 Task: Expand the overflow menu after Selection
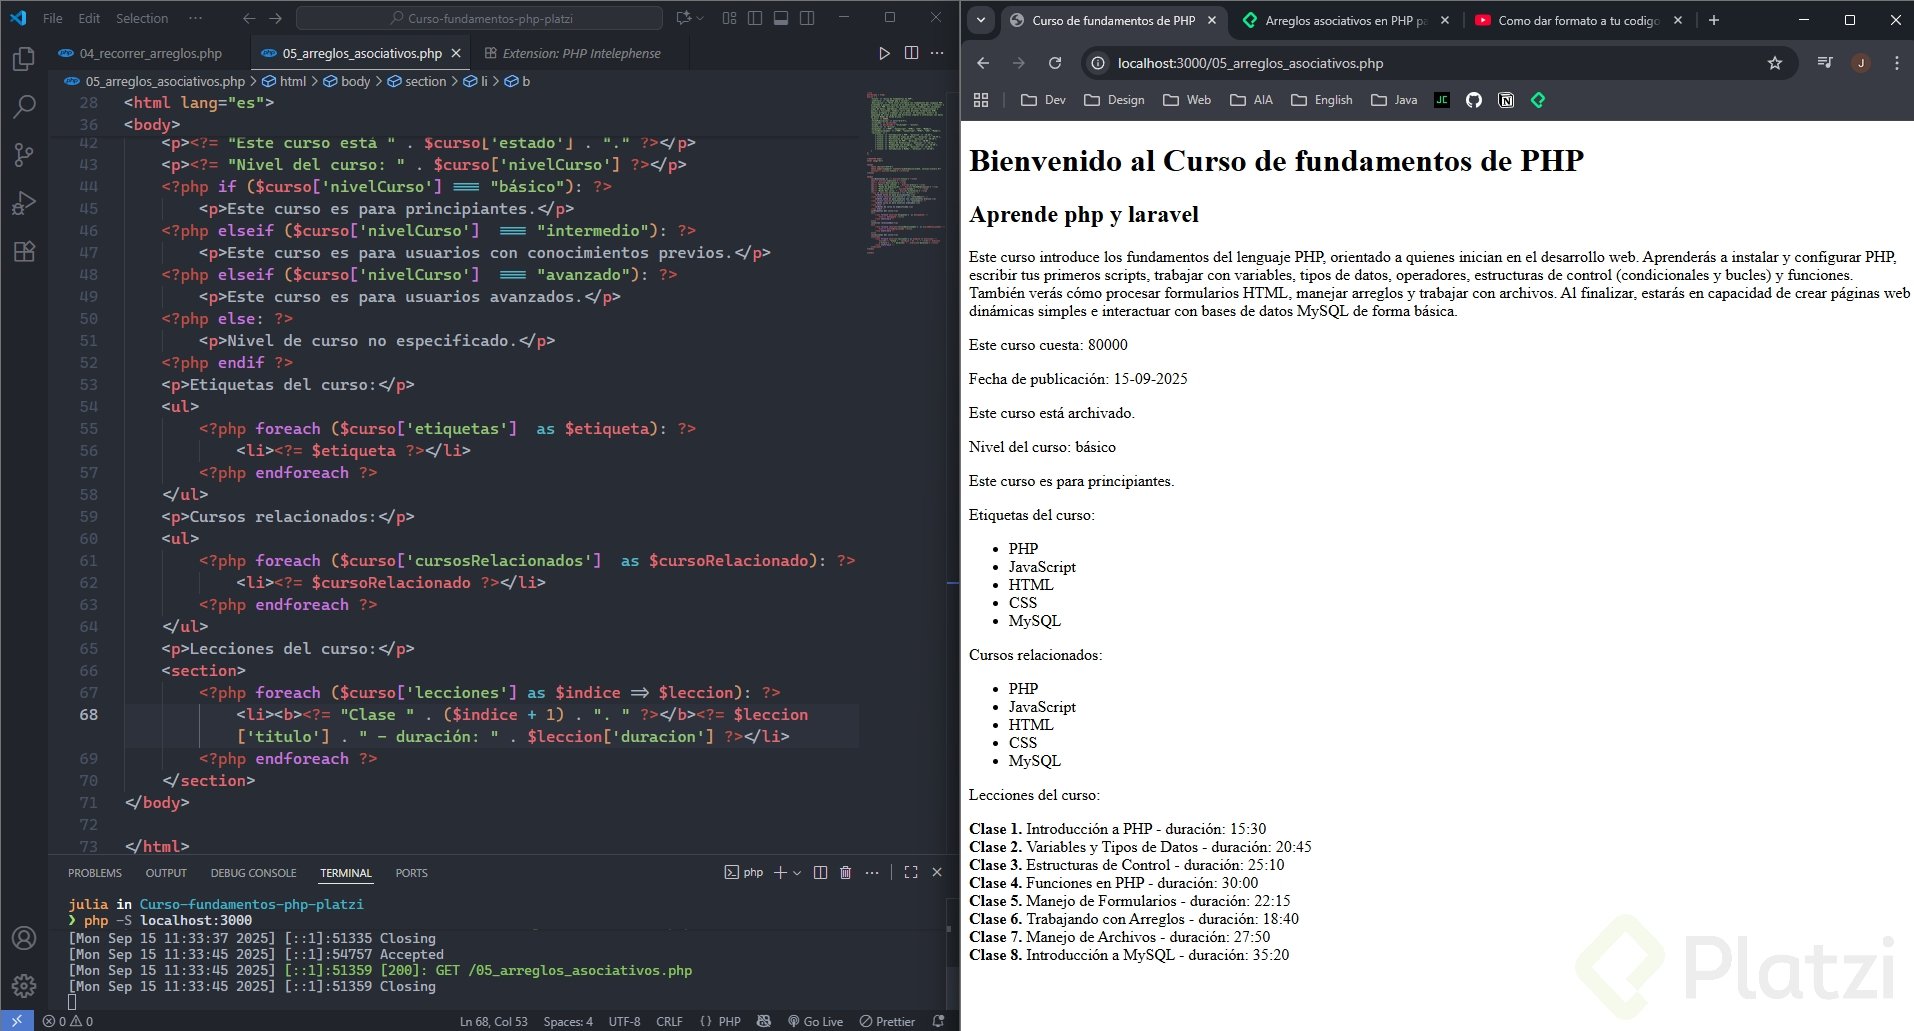coord(195,18)
